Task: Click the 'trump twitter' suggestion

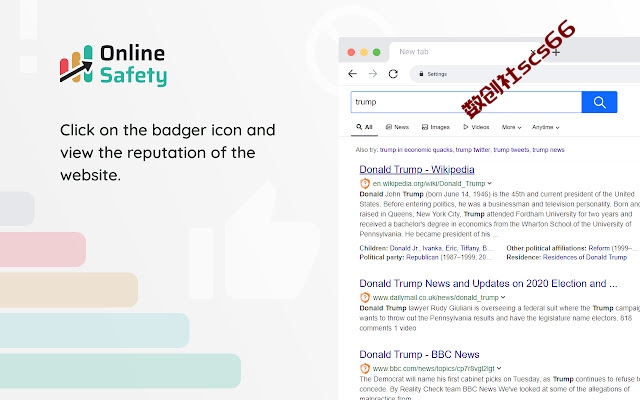Action: (473, 150)
